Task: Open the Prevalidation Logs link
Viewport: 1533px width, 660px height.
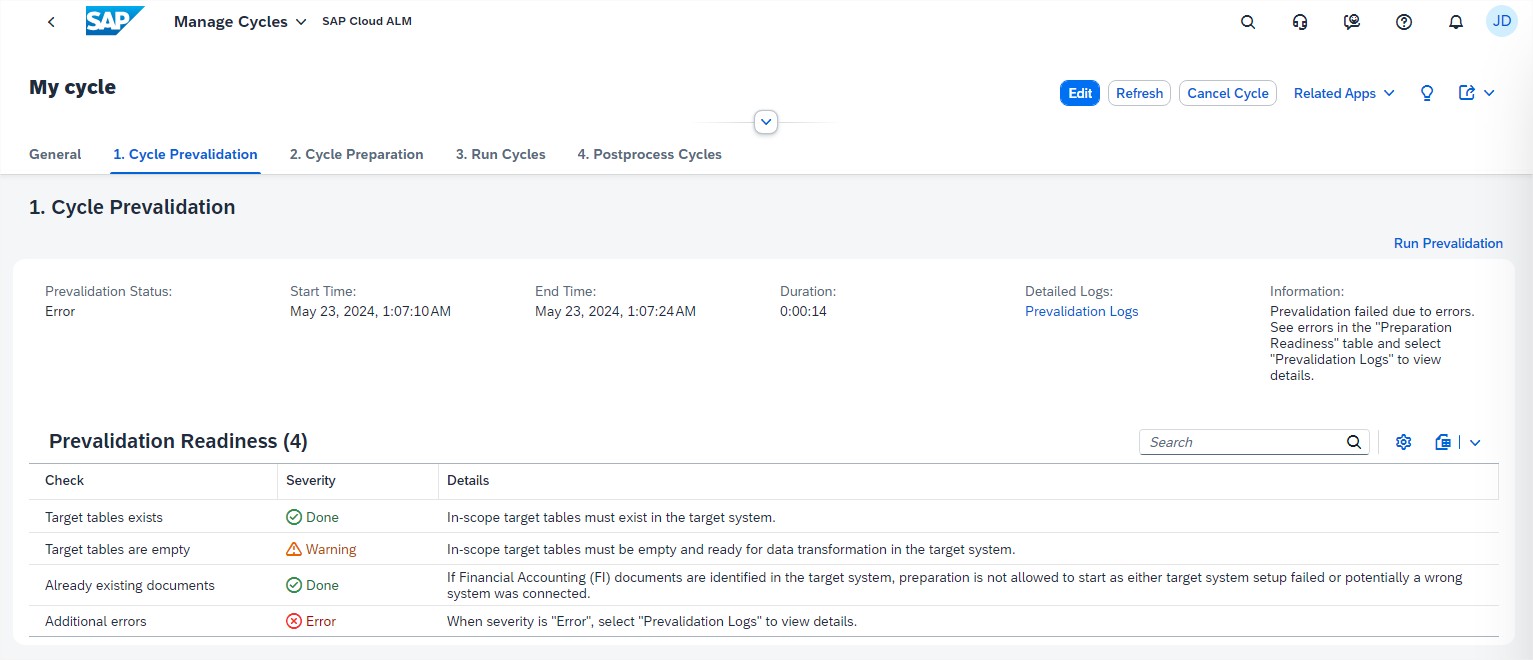Action: click(1081, 311)
